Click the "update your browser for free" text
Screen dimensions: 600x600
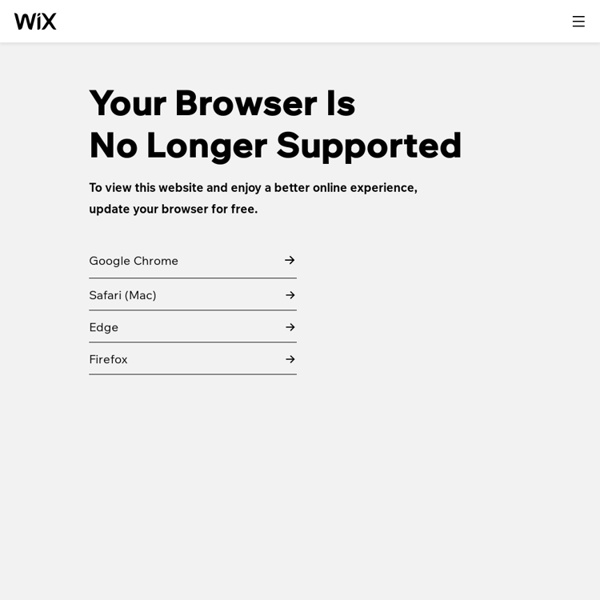[x=173, y=209]
